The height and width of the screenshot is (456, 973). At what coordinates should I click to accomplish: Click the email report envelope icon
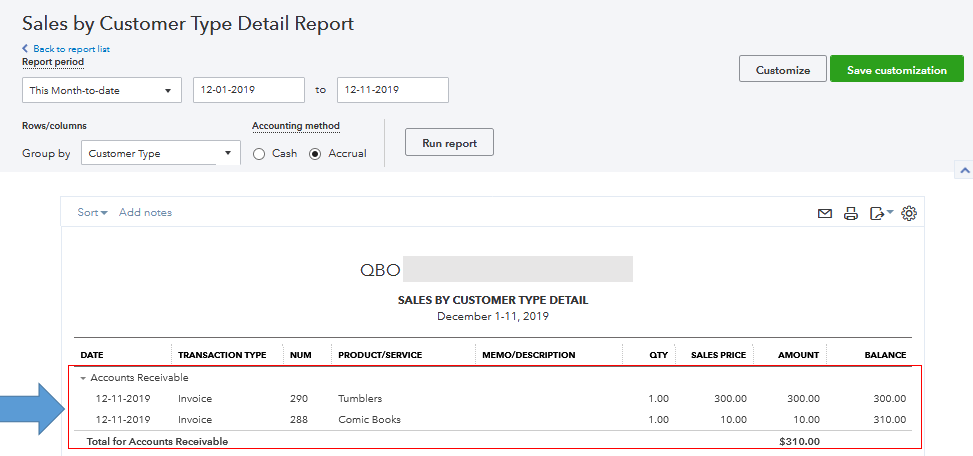point(825,213)
